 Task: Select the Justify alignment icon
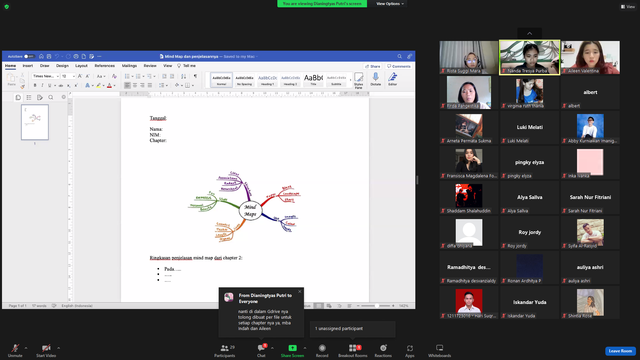150,85
